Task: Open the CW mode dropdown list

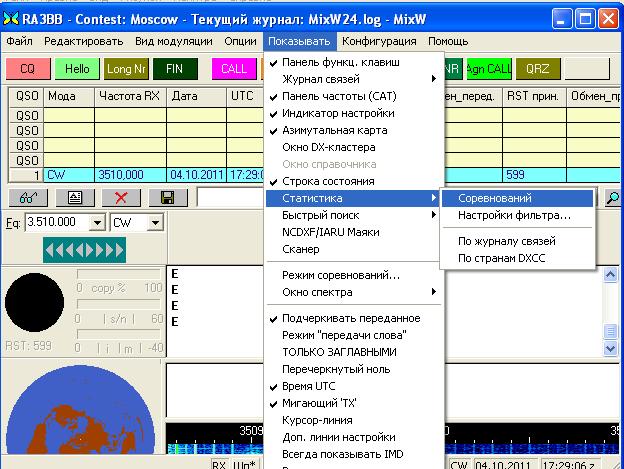Action: click(153, 222)
